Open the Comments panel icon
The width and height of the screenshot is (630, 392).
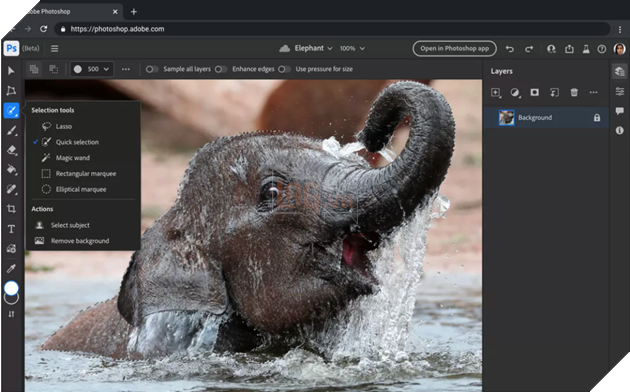620,111
